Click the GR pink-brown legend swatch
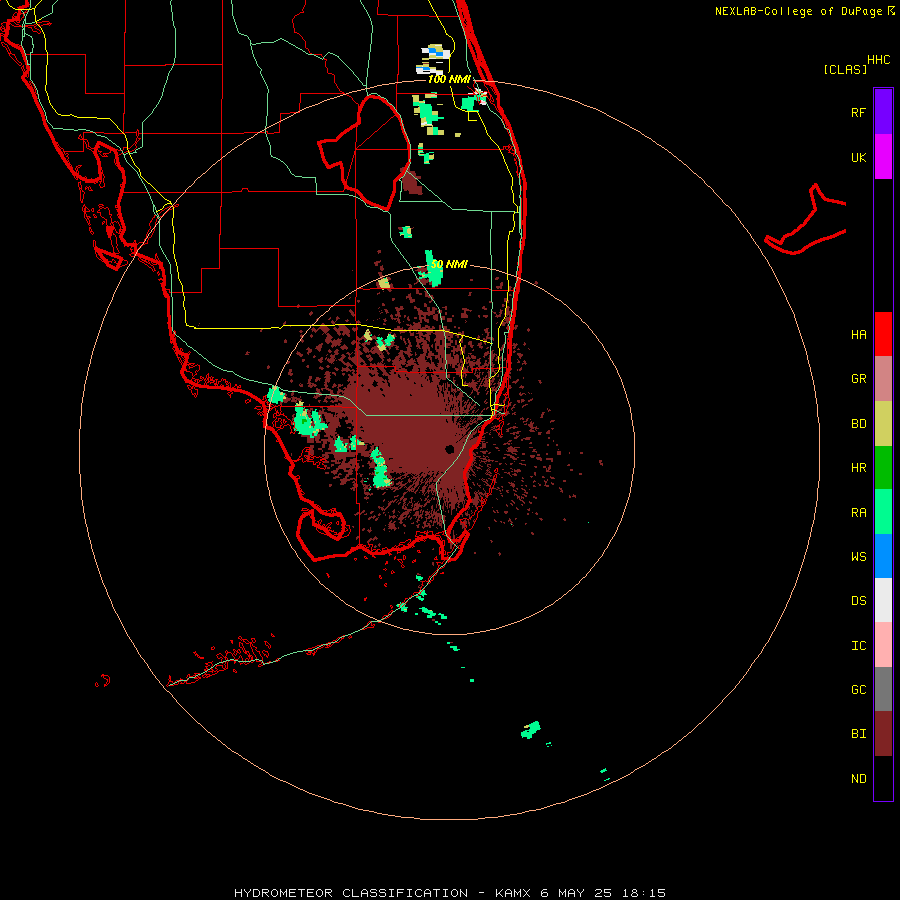900x900 pixels. pos(883,379)
